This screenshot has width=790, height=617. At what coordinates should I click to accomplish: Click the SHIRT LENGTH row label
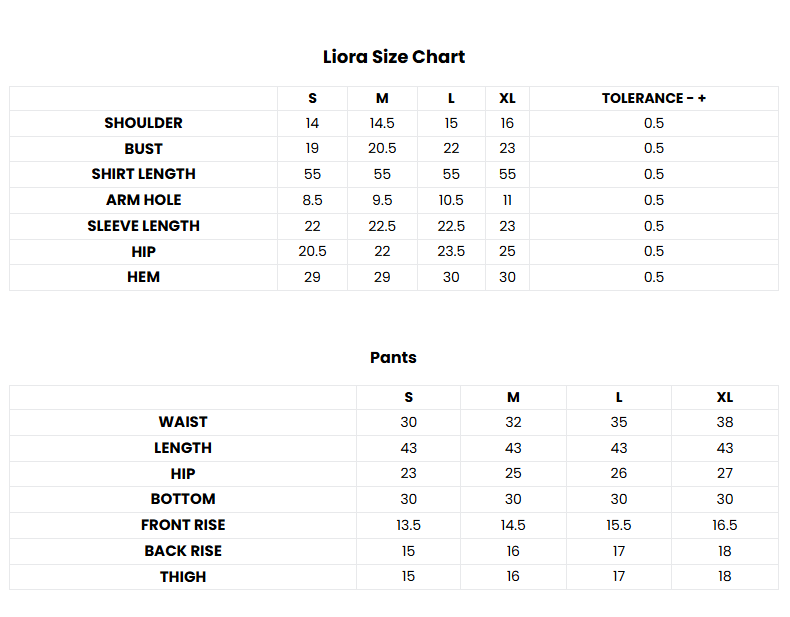pyautogui.click(x=143, y=174)
